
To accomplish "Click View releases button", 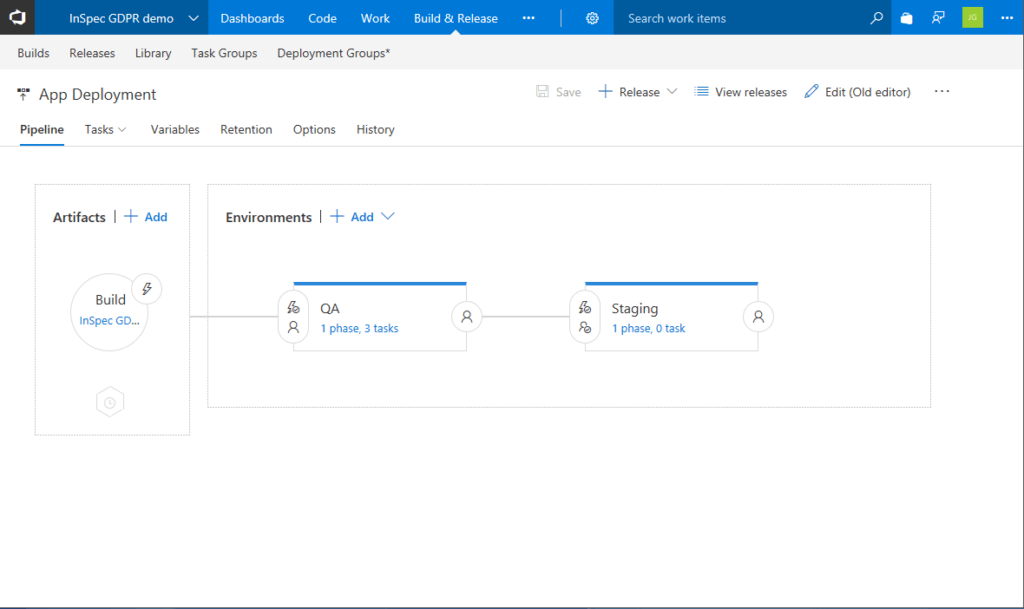I will point(741,92).
